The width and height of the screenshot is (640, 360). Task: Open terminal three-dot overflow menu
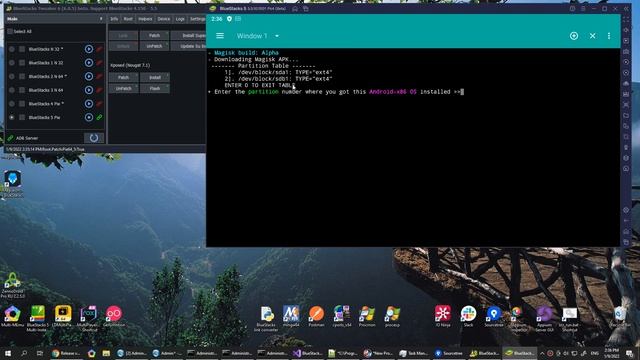coord(609,36)
